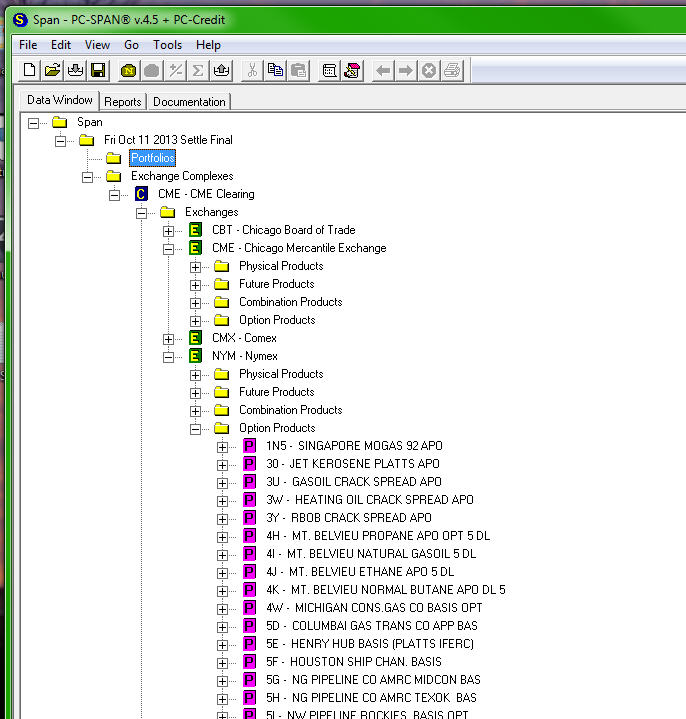Select 4J - MT. BELVIEU ETHANE APO
Viewport: 686px width, 719px height.
click(360, 572)
